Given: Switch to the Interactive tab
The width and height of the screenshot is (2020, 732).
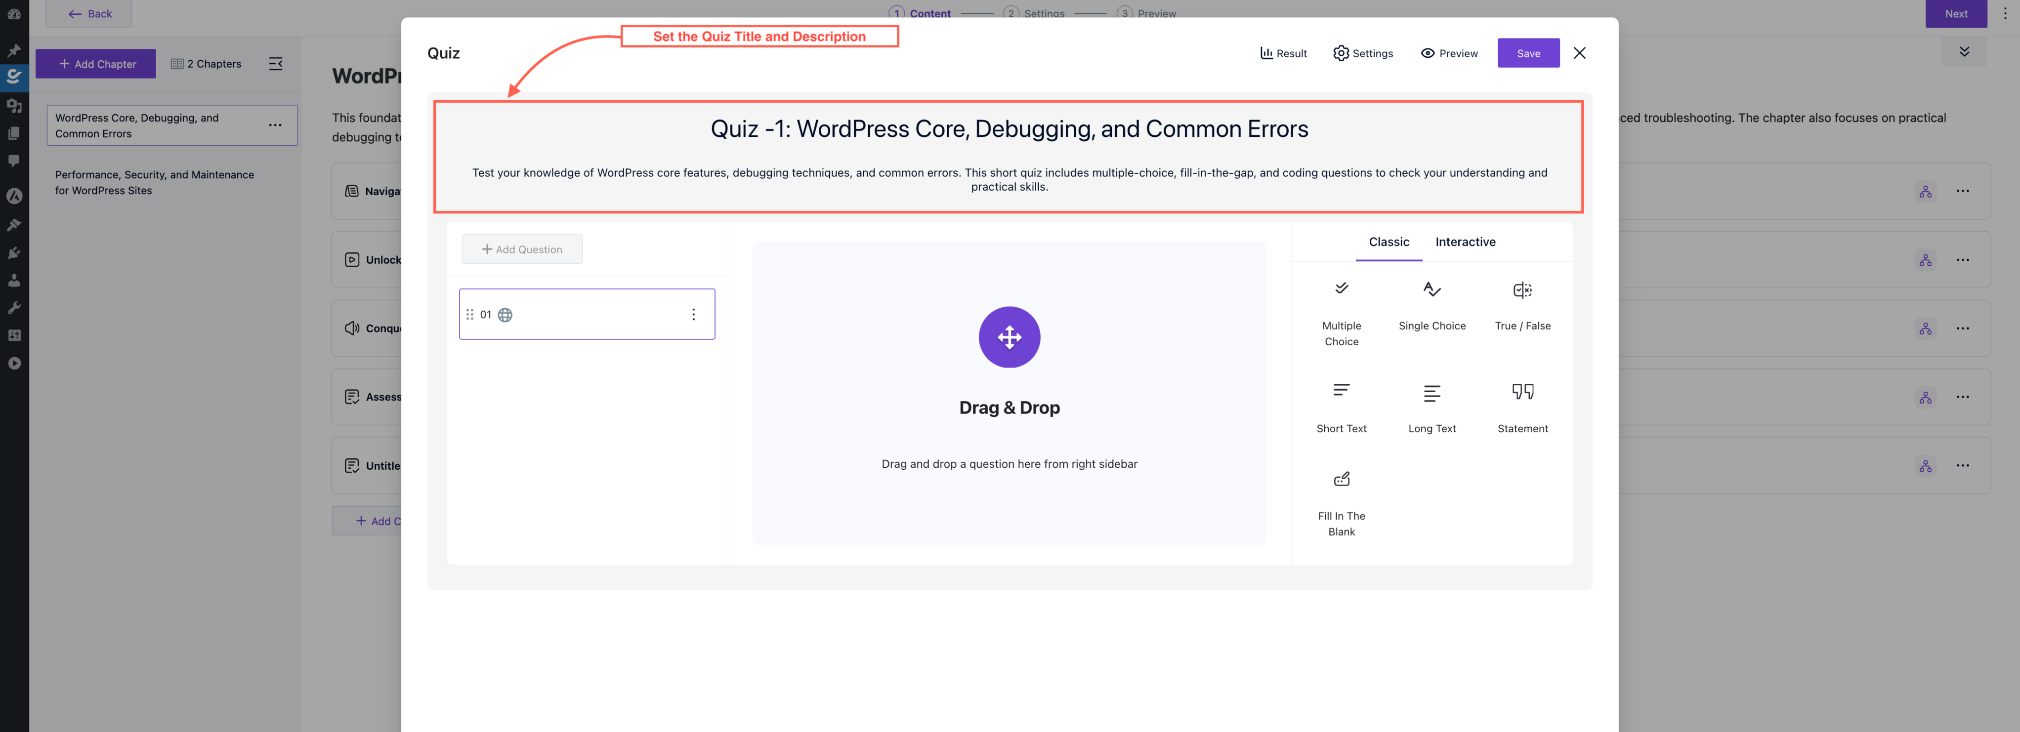Looking at the screenshot, I should coord(1465,242).
